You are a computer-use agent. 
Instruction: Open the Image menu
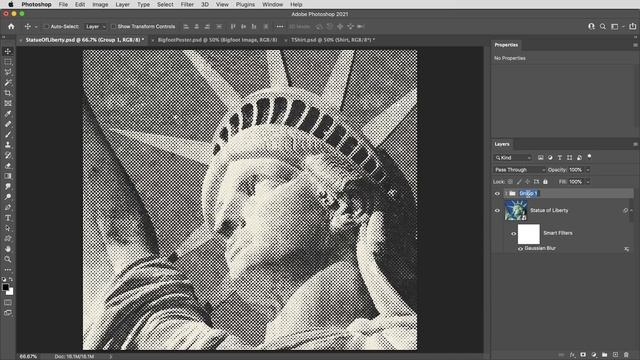(x=100, y=4)
